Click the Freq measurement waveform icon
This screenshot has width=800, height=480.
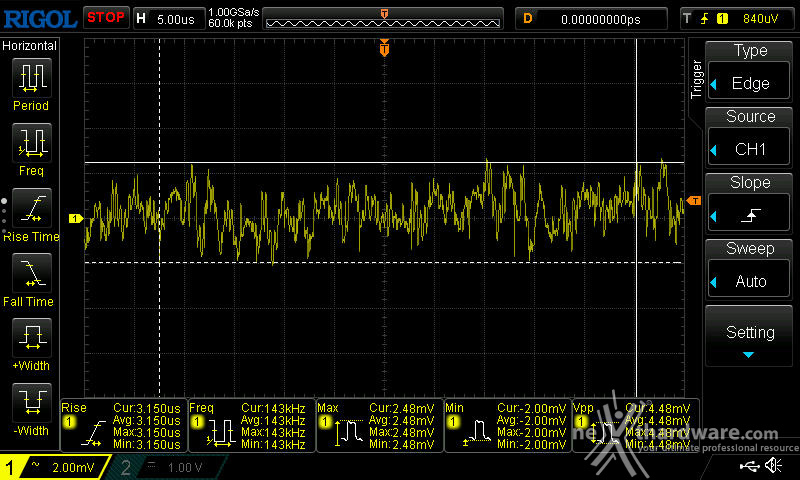[221, 434]
